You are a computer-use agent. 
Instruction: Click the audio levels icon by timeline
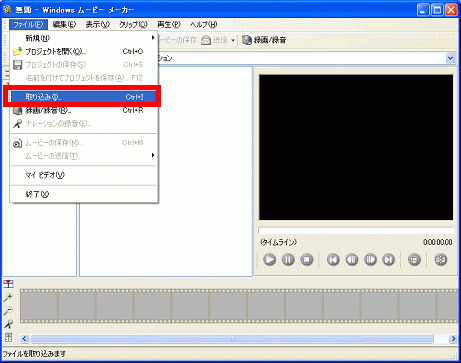click(8, 337)
